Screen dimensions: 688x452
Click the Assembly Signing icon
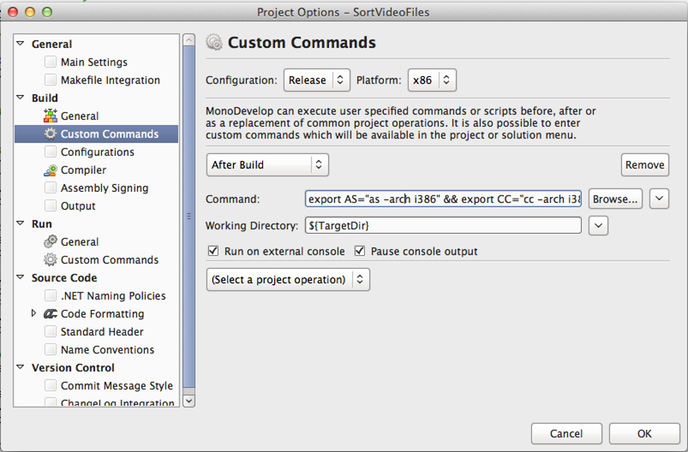pyautogui.click(x=50, y=188)
